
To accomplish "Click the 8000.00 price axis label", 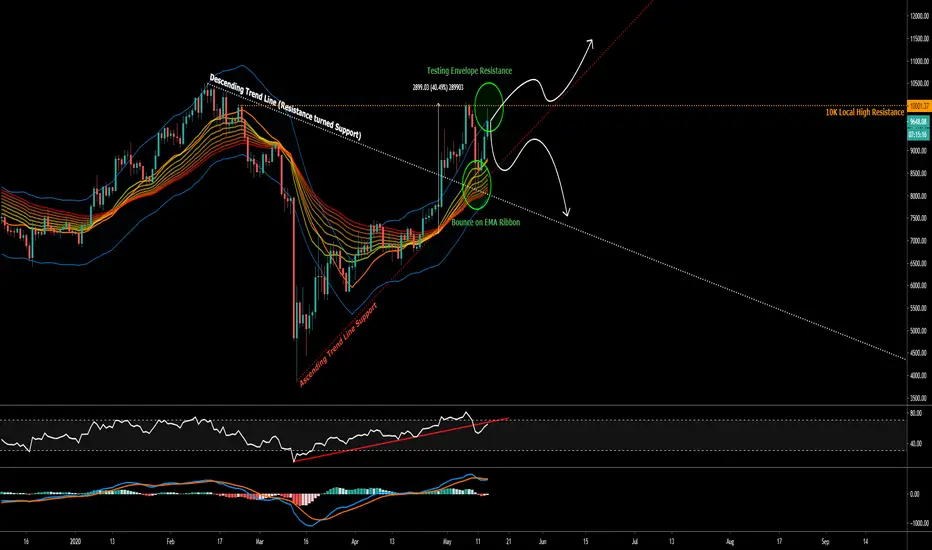I will click(919, 196).
